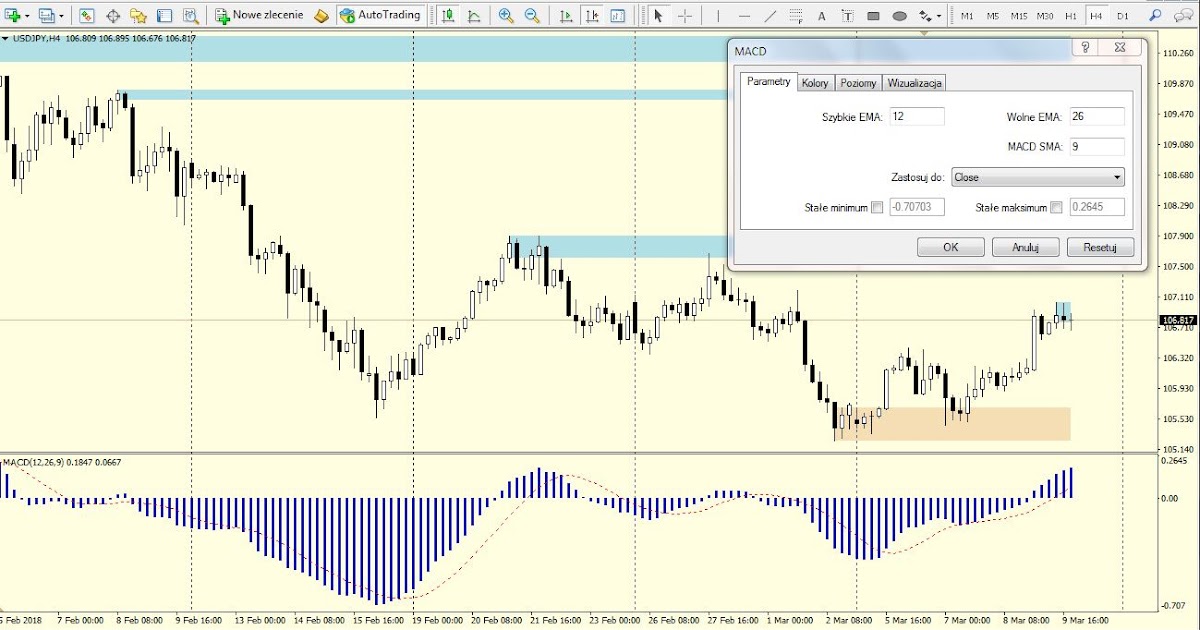
Task: Click the Szybkie EMA field
Action: [x=916, y=116]
